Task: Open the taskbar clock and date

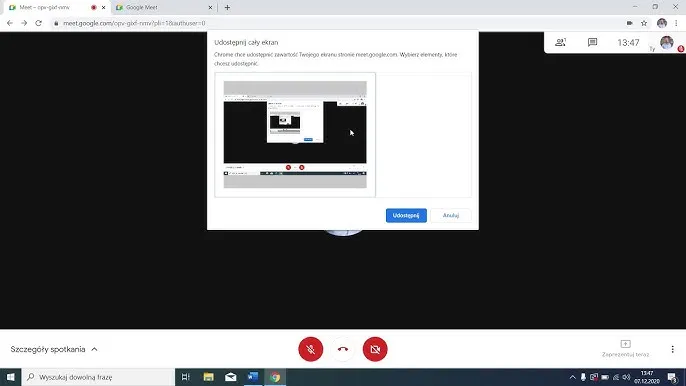Action: coord(647,377)
